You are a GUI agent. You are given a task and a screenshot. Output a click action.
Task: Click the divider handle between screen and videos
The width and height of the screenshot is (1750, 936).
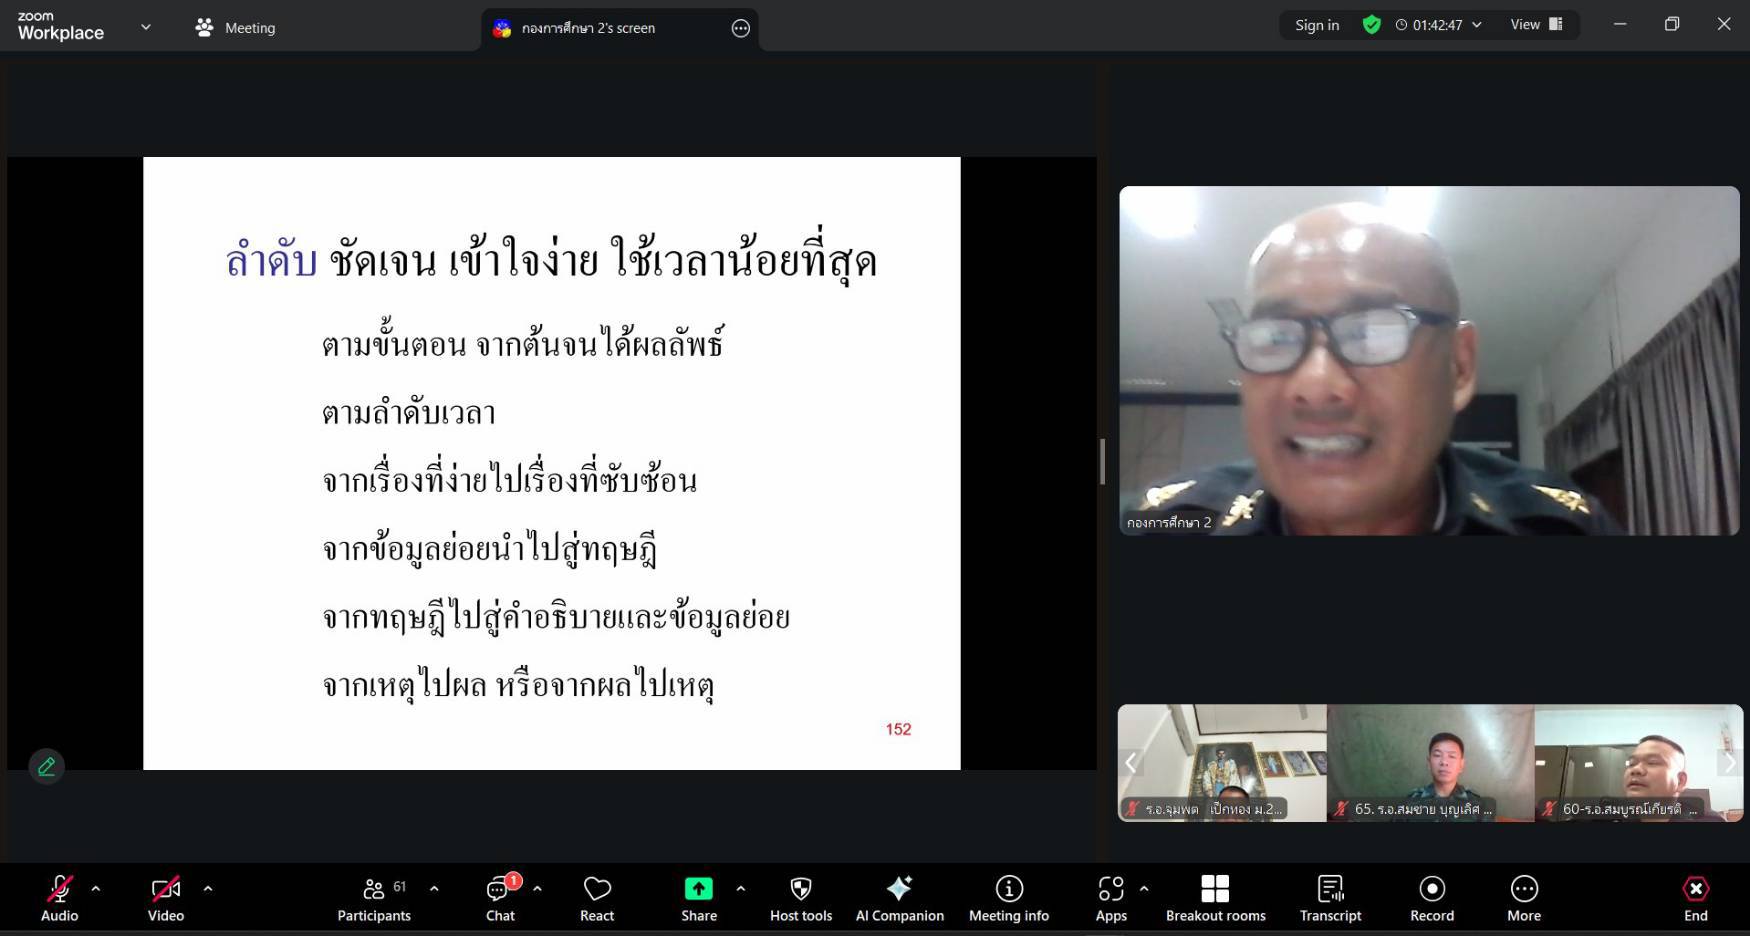point(1103,461)
